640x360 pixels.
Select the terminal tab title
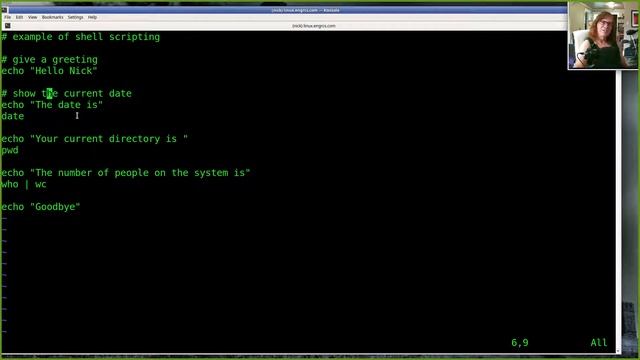pos(313,26)
